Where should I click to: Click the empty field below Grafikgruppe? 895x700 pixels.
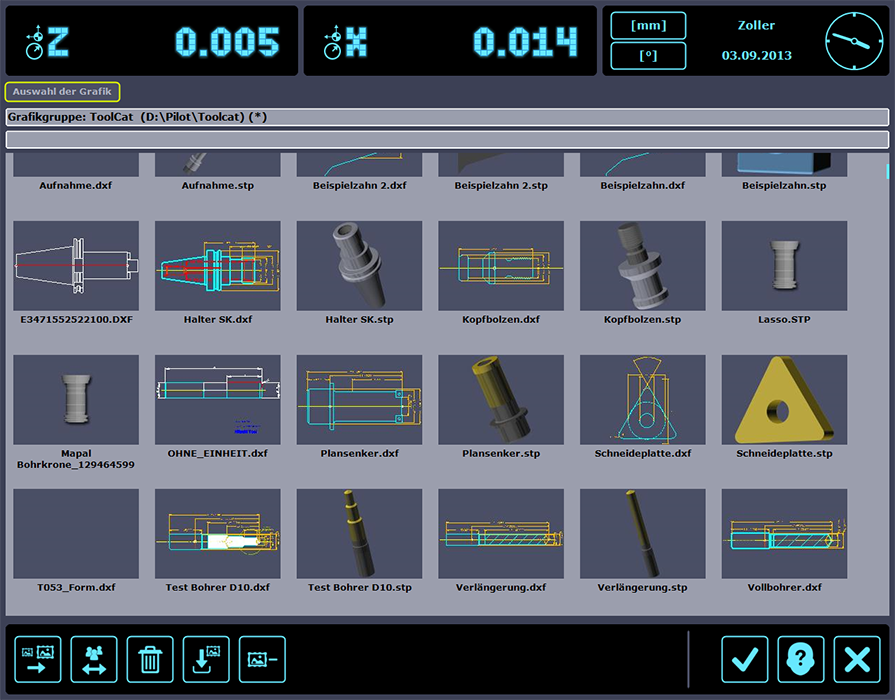[447, 140]
